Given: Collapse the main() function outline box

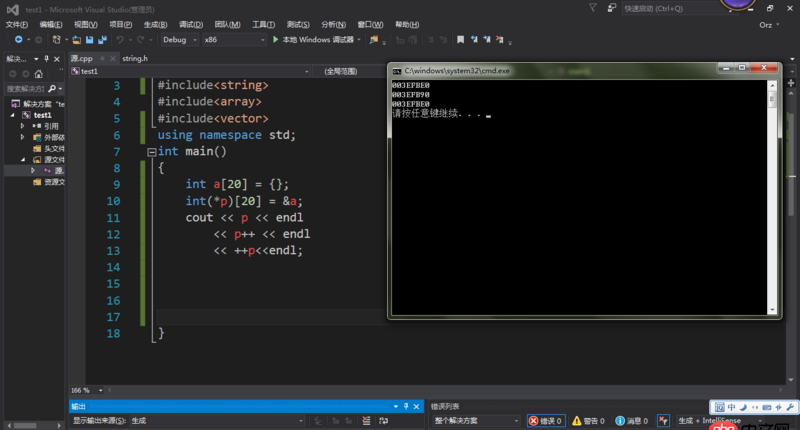Looking at the screenshot, I should point(152,152).
